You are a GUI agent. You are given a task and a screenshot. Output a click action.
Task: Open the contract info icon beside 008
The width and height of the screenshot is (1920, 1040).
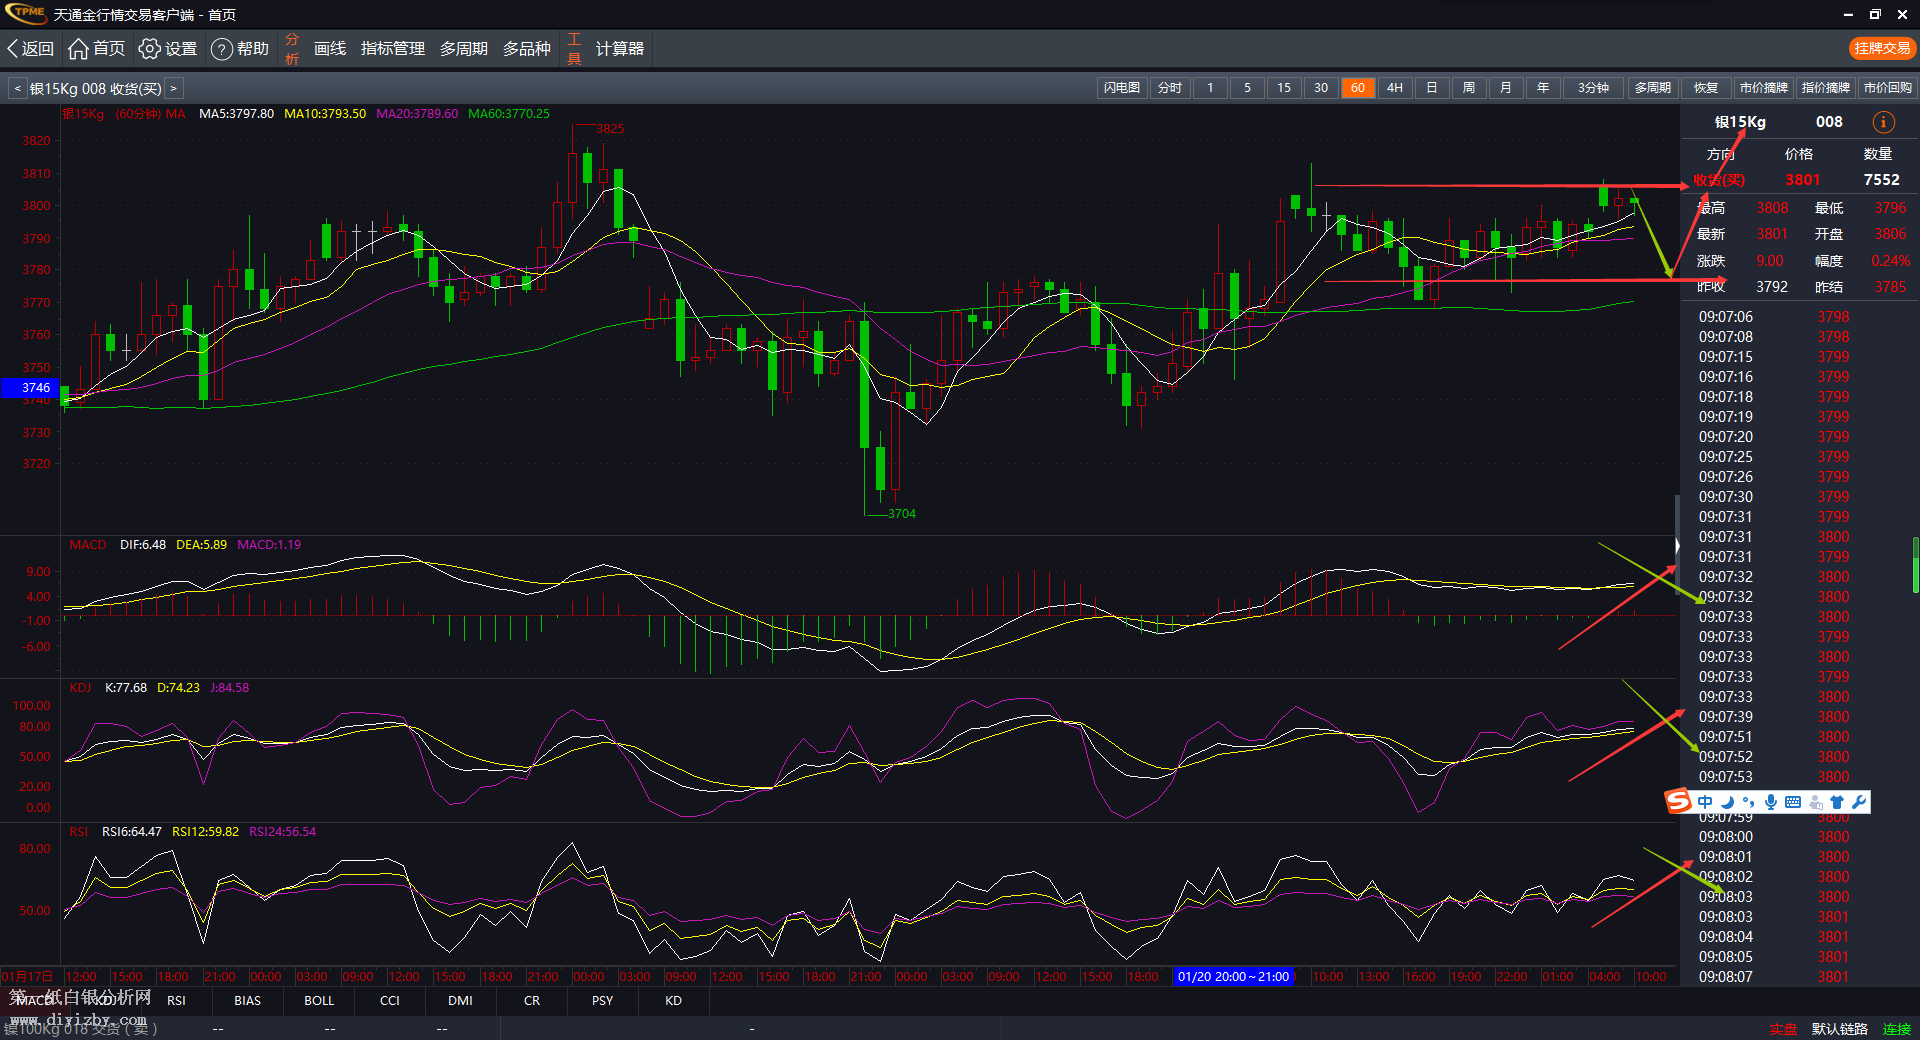1883,122
